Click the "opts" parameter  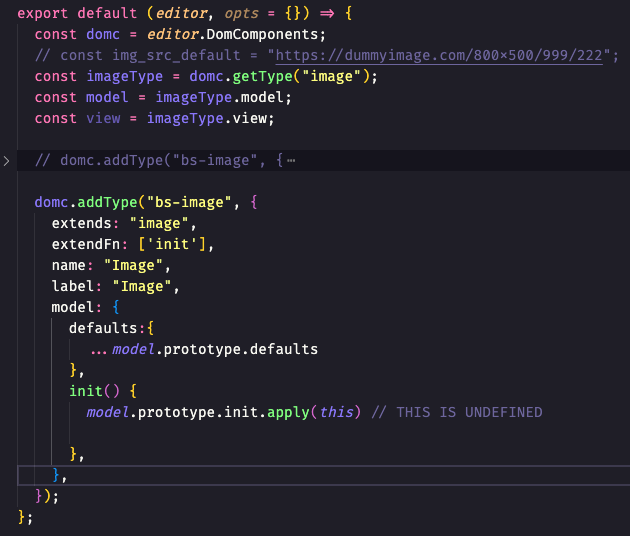pos(241,14)
